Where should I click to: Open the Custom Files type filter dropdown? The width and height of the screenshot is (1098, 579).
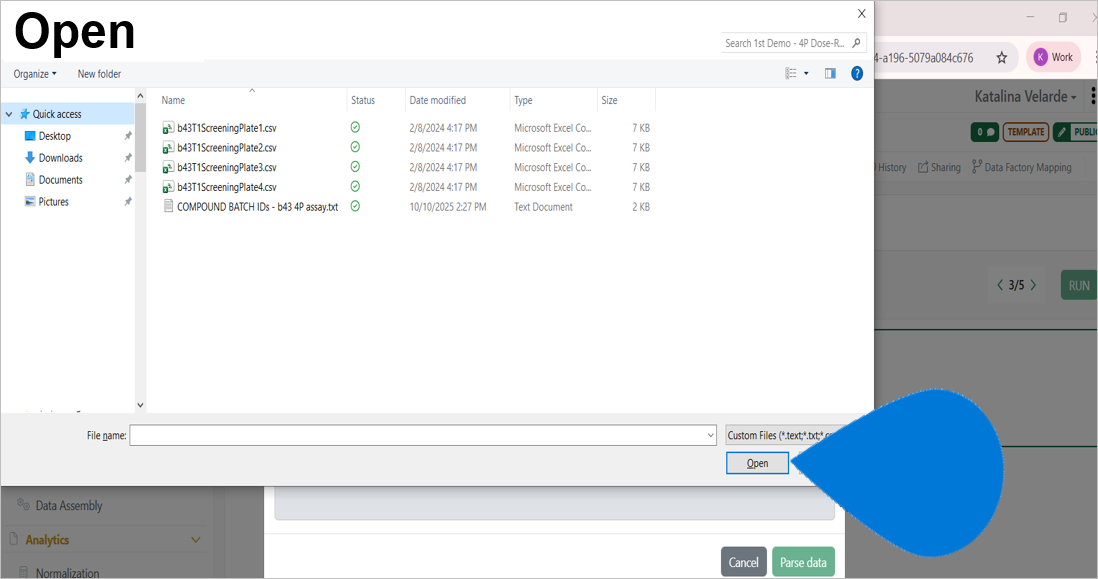pos(781,435)
